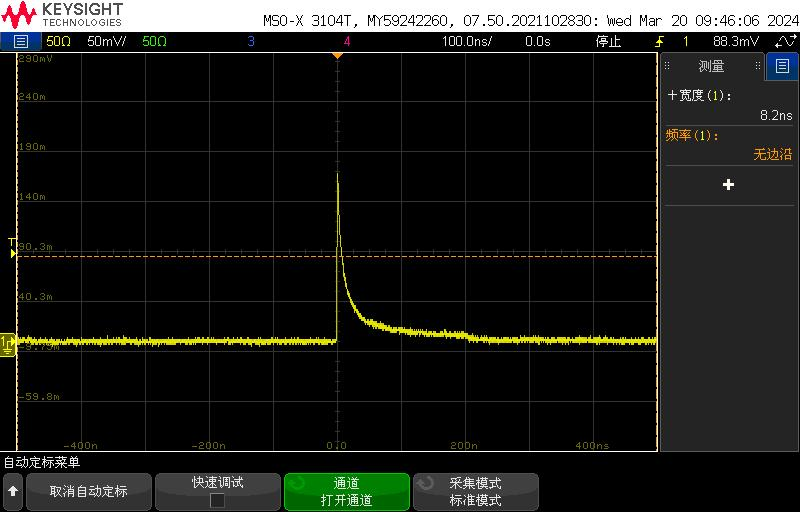Click the orange trigger time reference marker
This screenshot has width=800, height=512.
coord(337,55)
